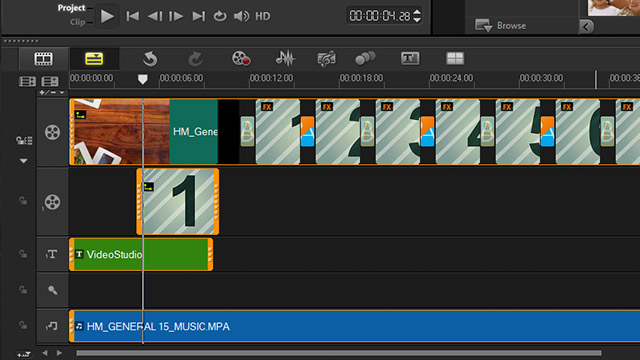
Task: Switch preview to Project mode
Action: 71,8
